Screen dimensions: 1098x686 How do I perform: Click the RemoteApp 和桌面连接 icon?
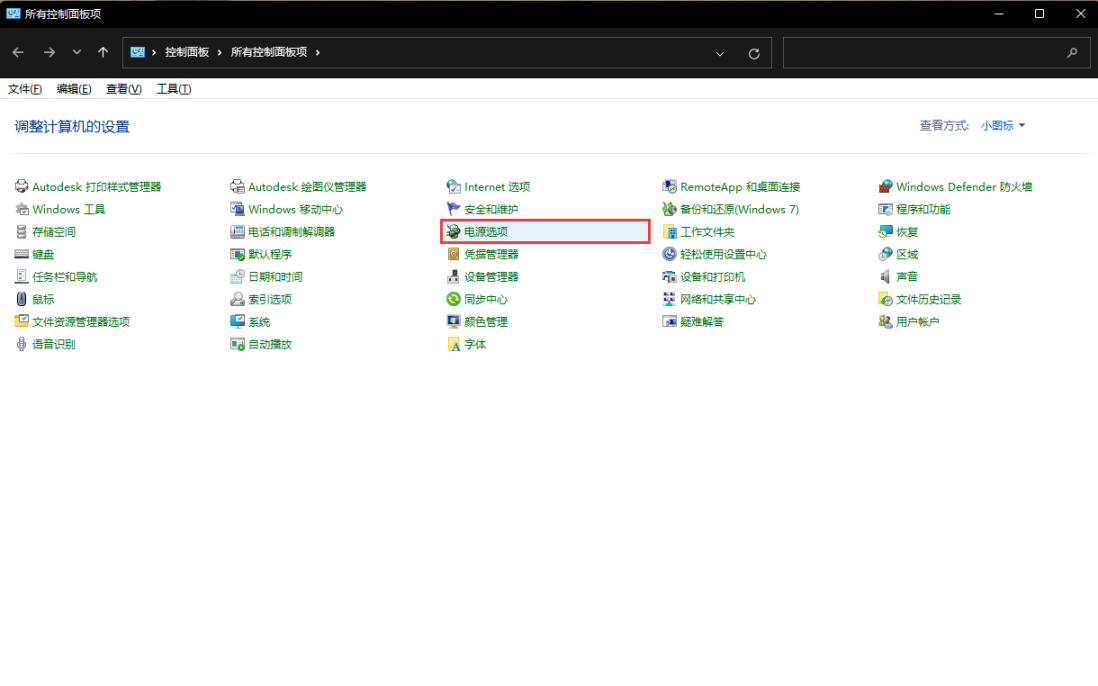pos(669,187)
